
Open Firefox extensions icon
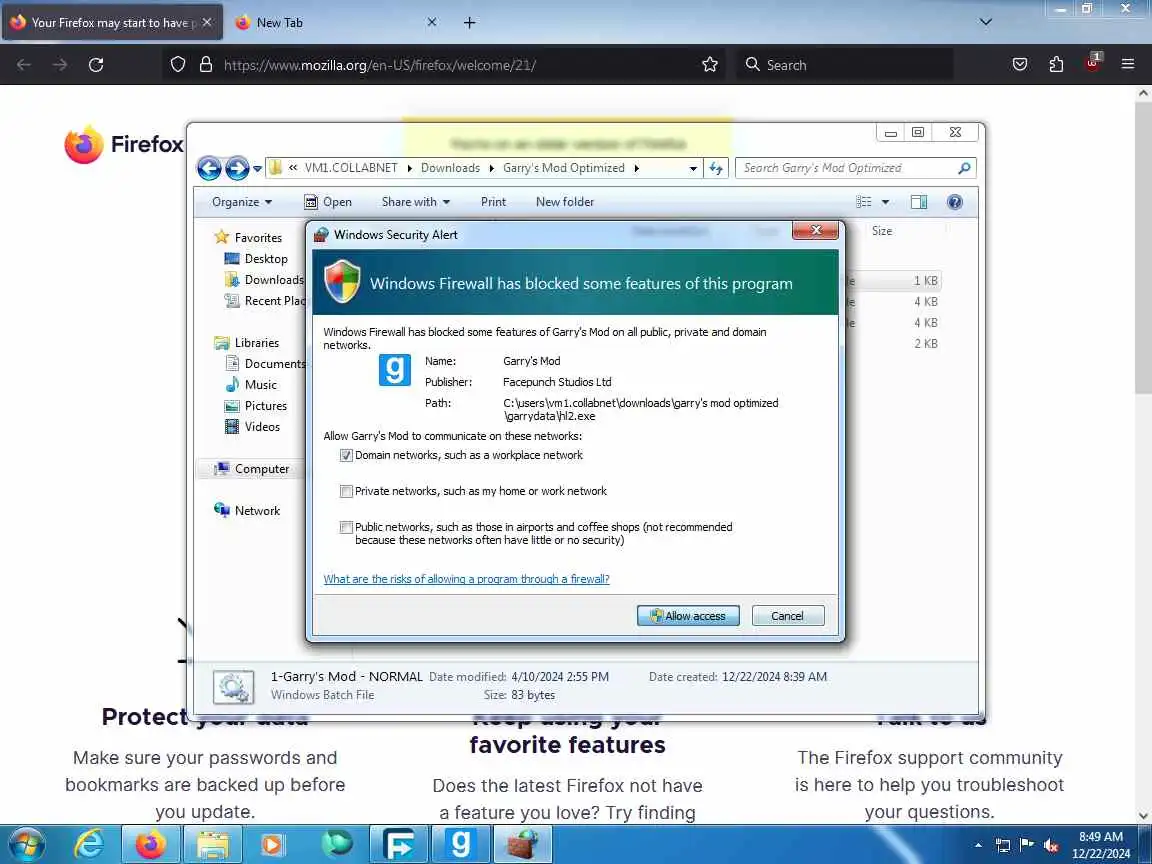point(1056,65)
